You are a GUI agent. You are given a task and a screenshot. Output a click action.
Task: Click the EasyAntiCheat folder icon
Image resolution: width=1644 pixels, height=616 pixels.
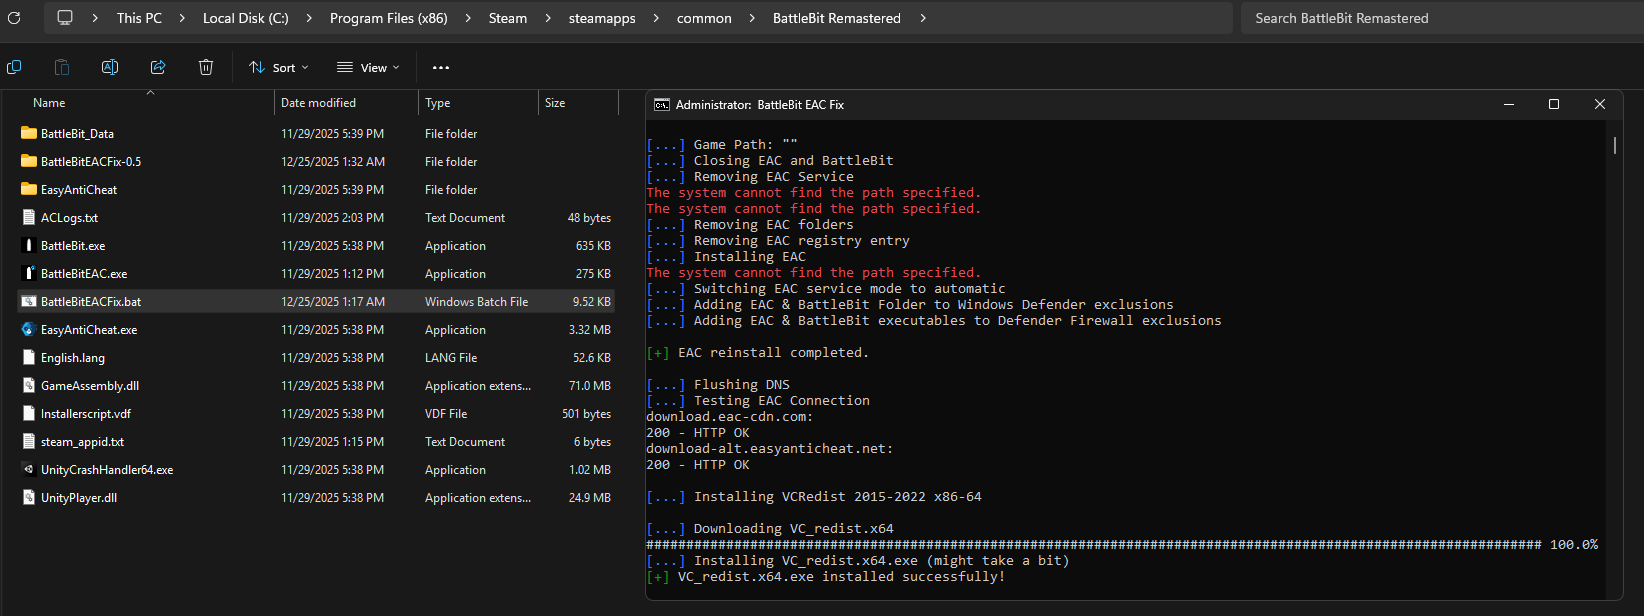click(29, 189)
